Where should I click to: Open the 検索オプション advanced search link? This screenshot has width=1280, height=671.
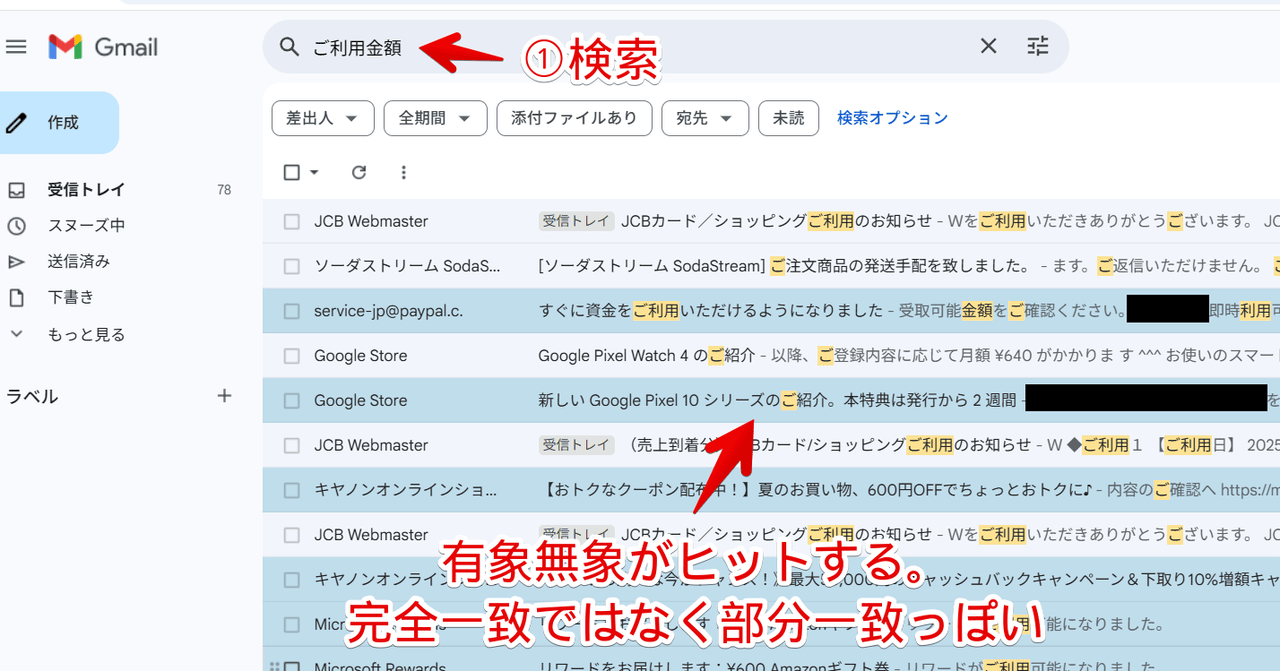point(892,118)
